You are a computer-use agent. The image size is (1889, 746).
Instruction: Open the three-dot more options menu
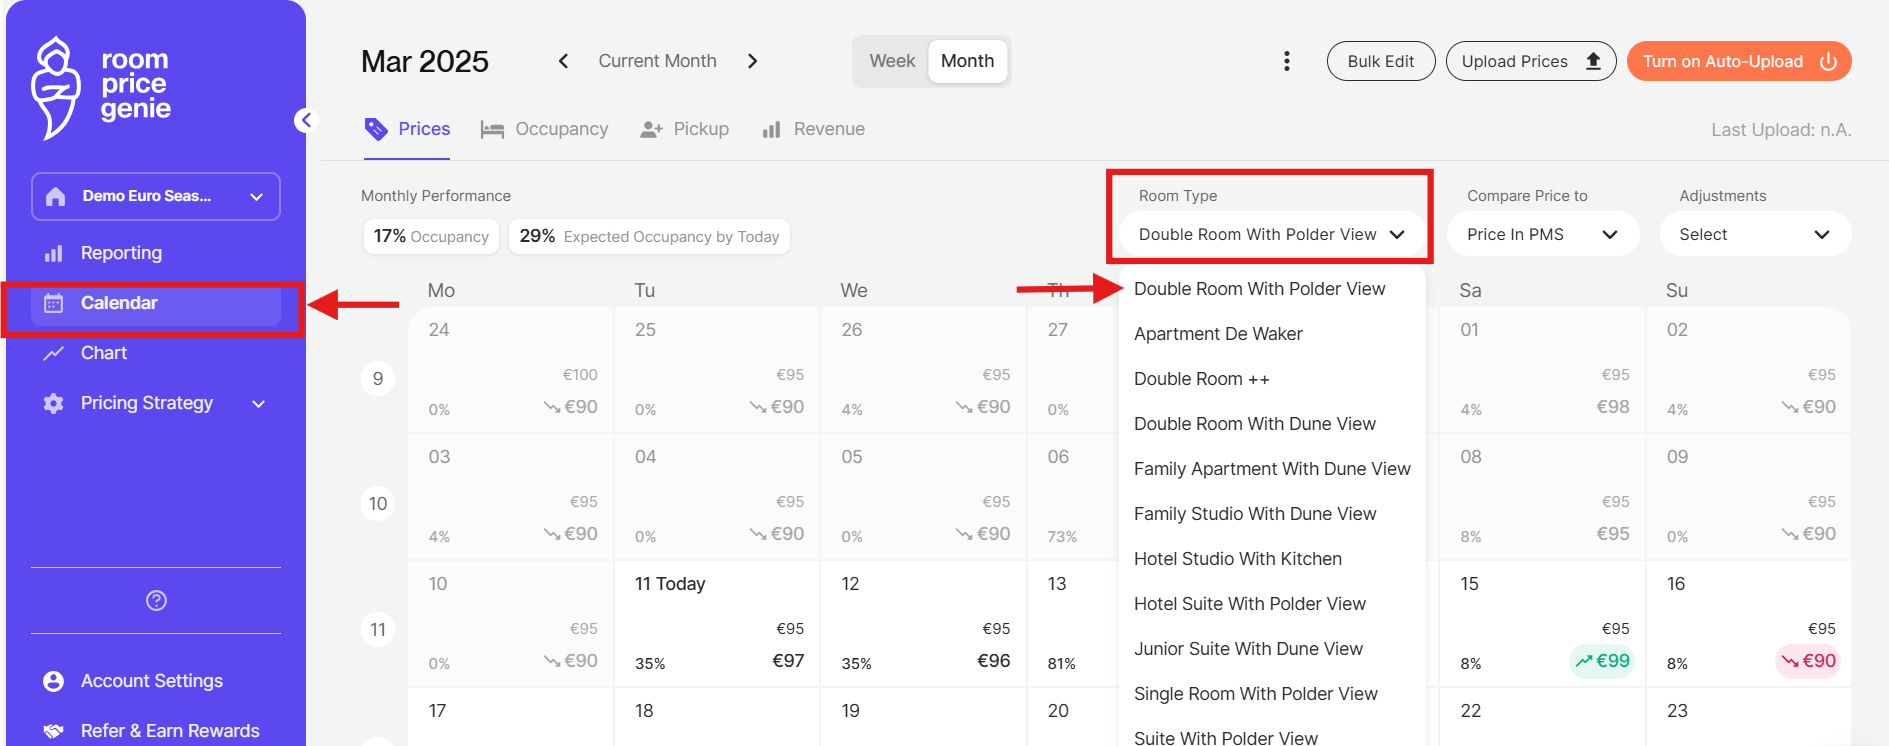pyautogui.click(x=1286, y=61)
